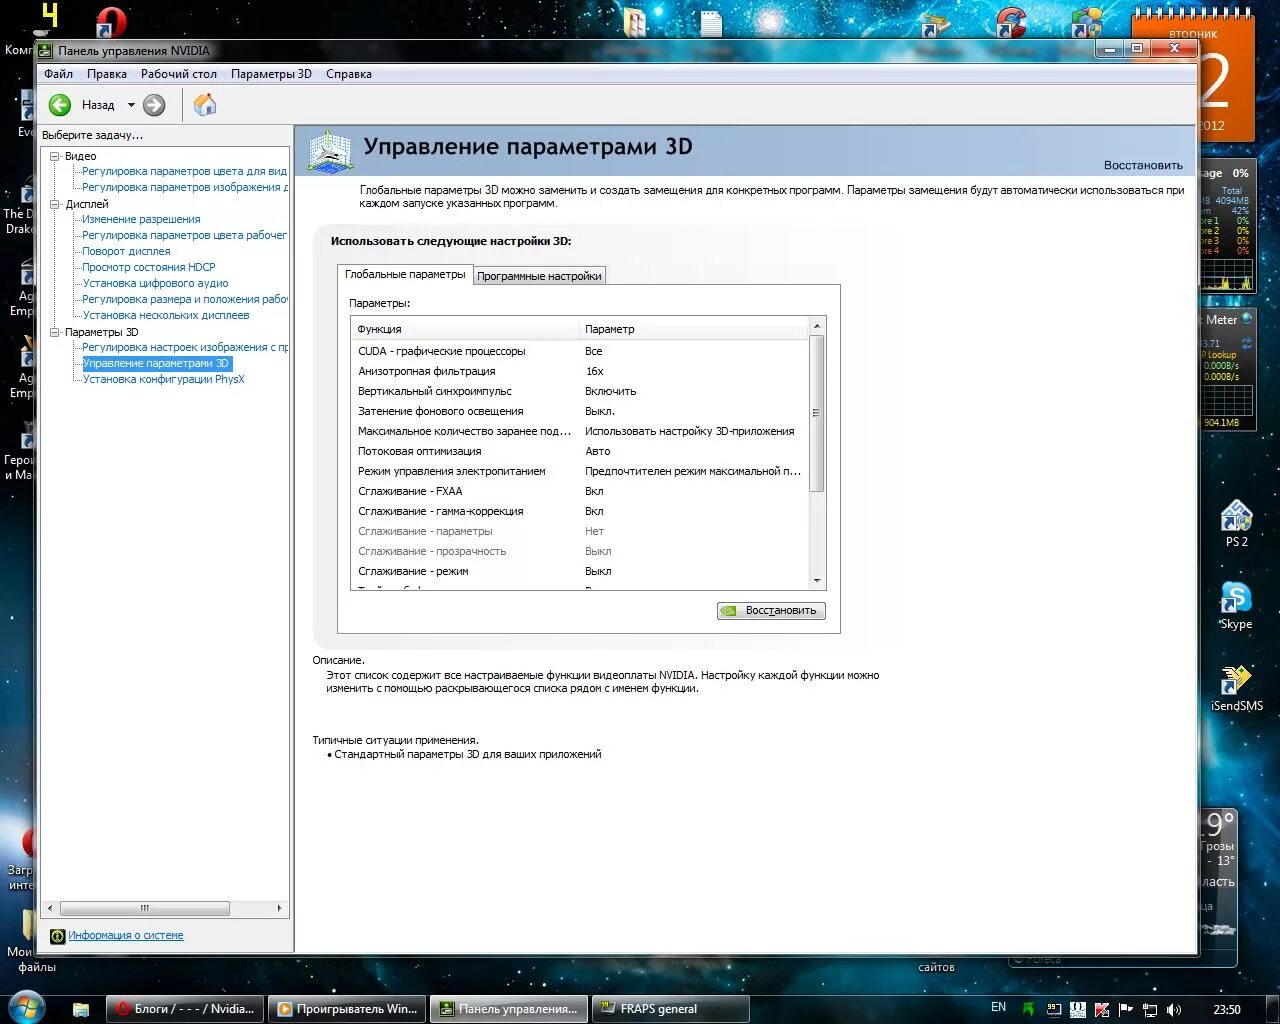1280x1024 pixels.
Task: Click the settings list scroll-up arrow
Action: (817, 326)
